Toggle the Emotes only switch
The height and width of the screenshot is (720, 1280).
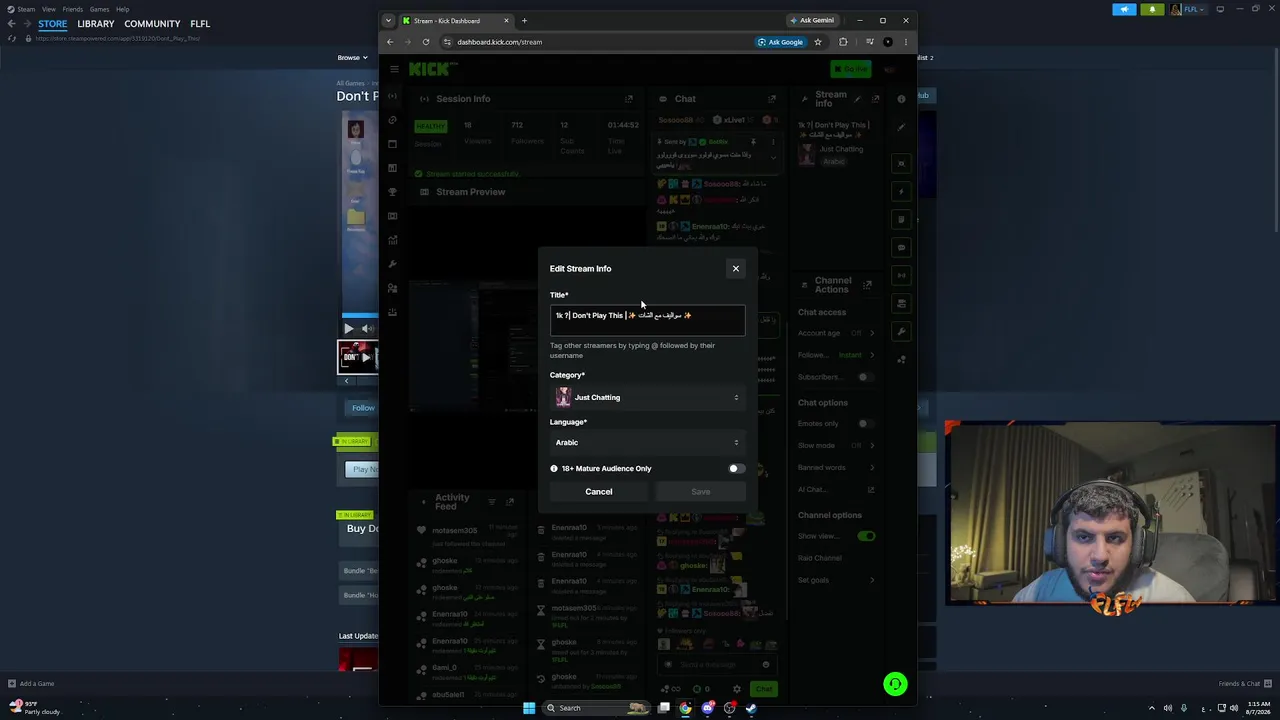866,423
